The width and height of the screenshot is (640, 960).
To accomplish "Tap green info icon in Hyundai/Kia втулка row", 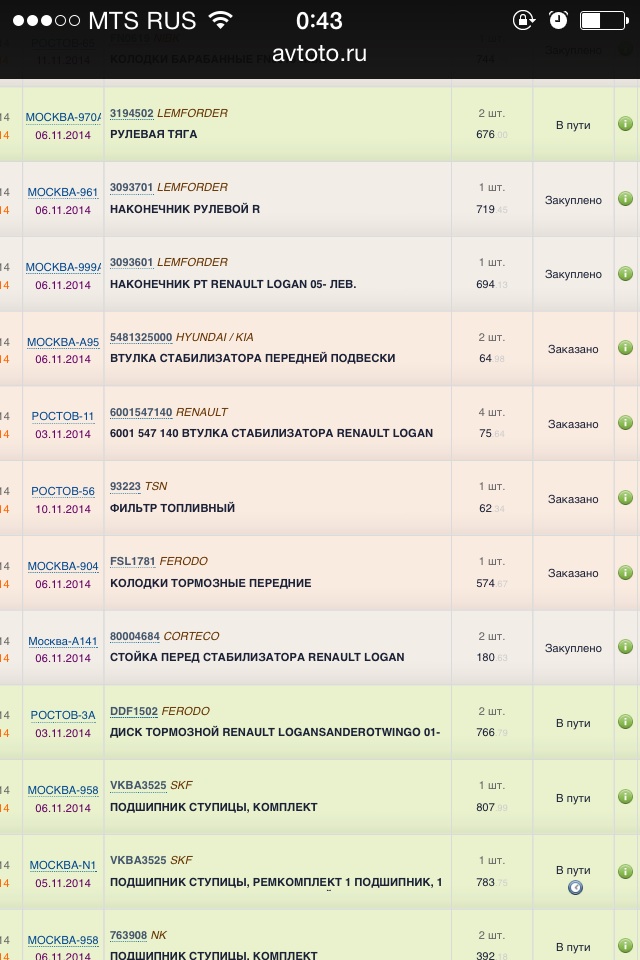I will click(x=625, y=348).
